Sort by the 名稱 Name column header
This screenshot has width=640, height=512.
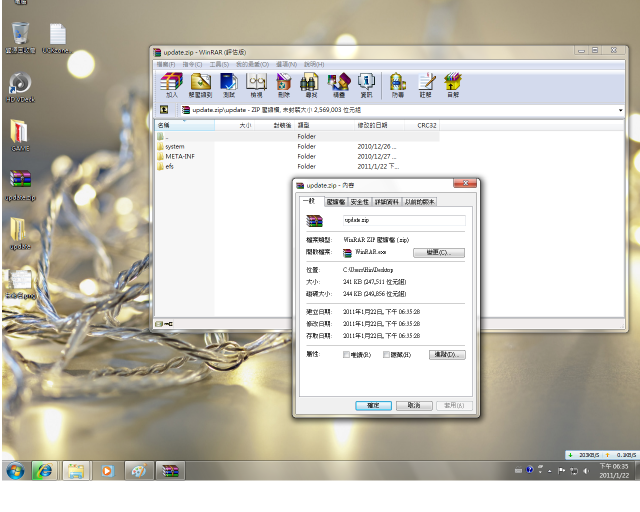coord(184,125)
